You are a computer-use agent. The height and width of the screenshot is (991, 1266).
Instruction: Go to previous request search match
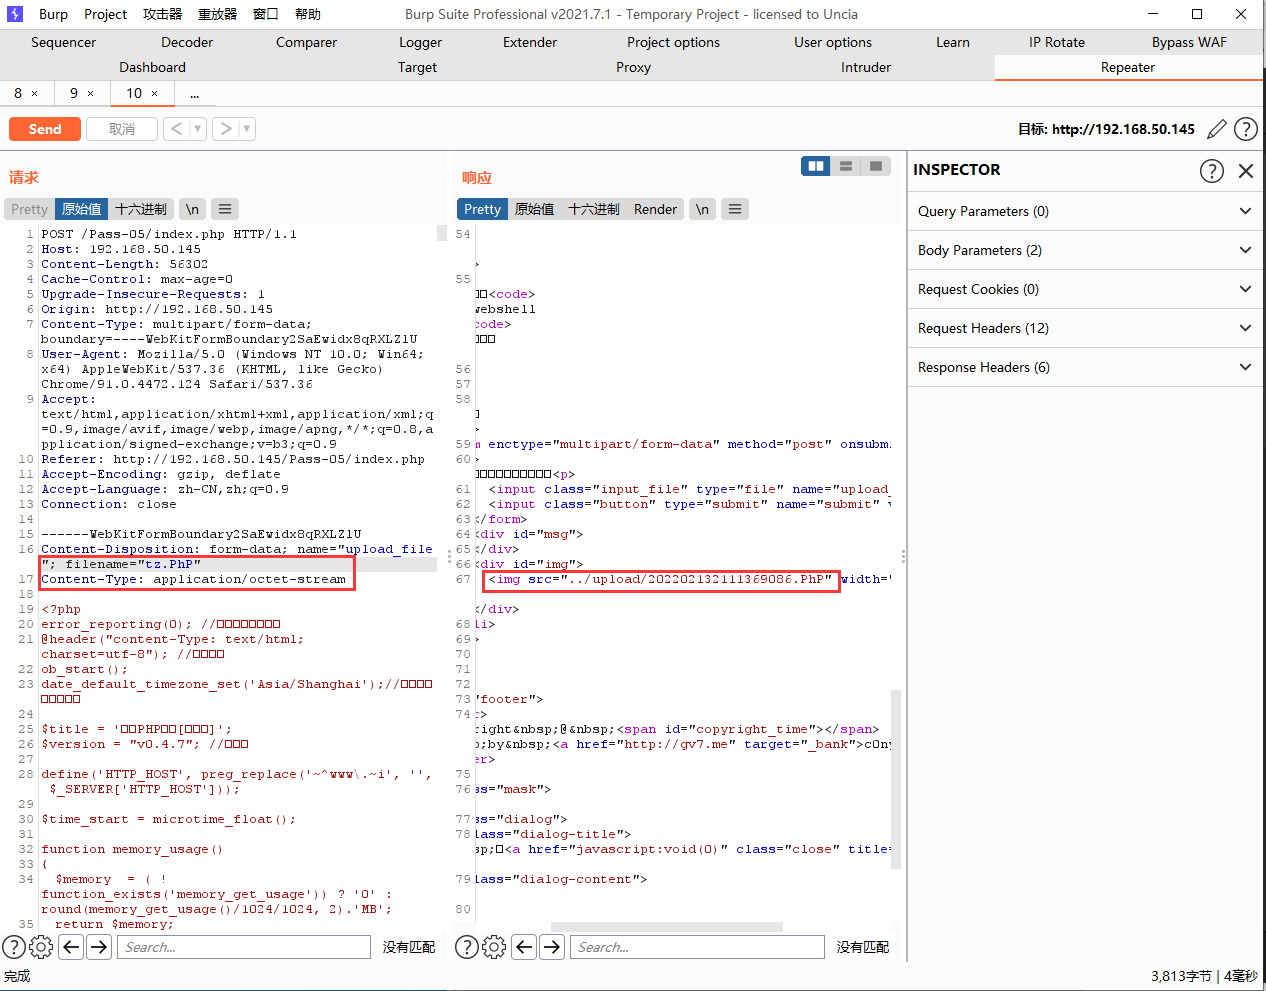click(71, 947)
